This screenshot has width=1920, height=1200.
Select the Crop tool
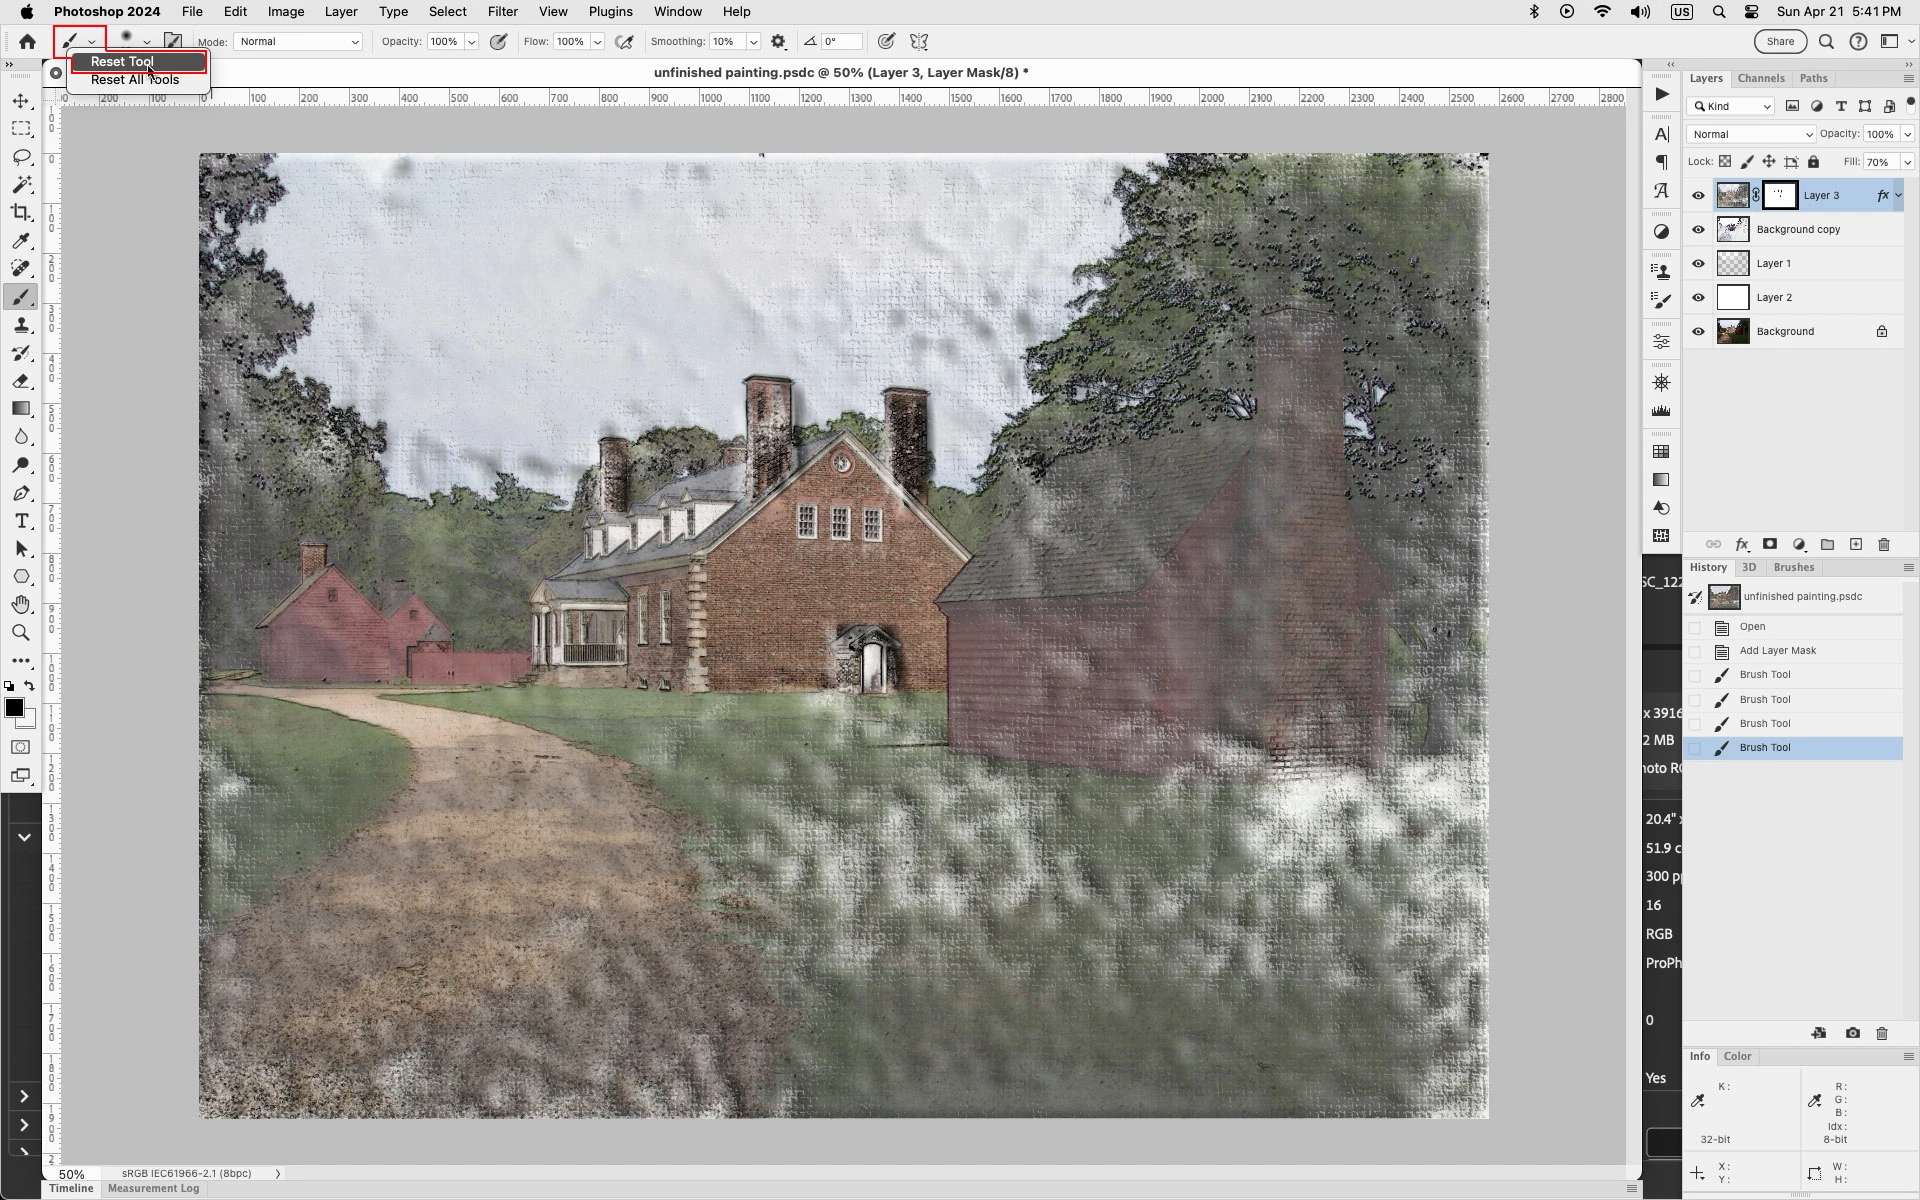pyautogui.click(x=21, y=213)
